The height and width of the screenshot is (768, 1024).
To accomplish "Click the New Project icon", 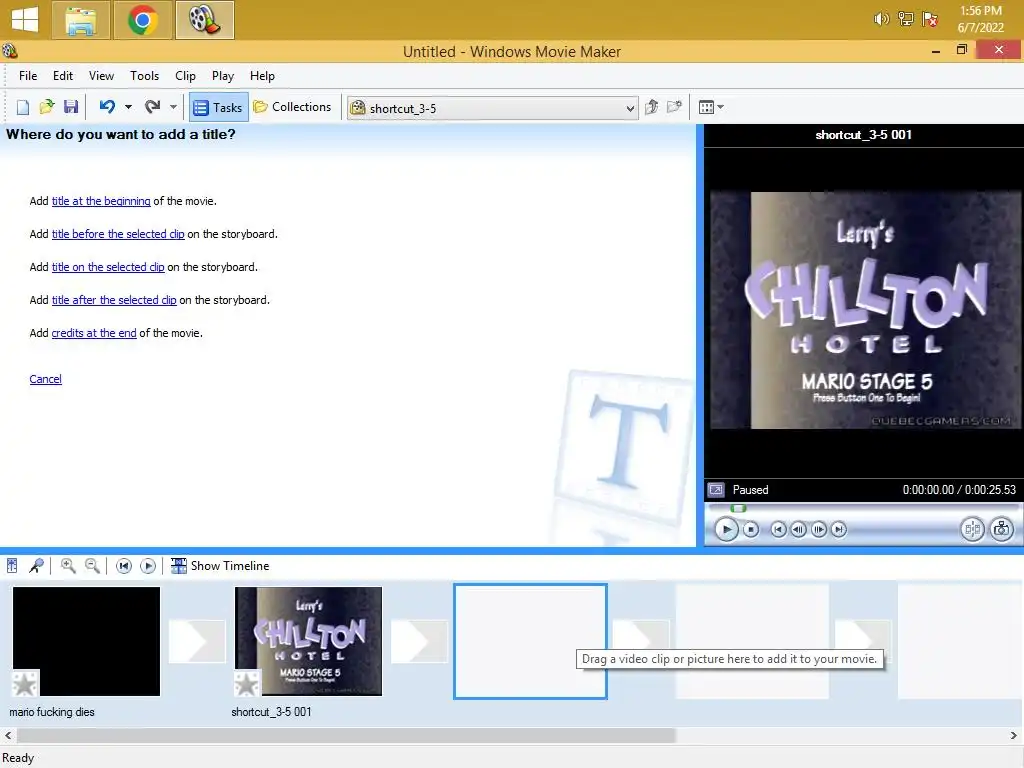I will (23, 107).
